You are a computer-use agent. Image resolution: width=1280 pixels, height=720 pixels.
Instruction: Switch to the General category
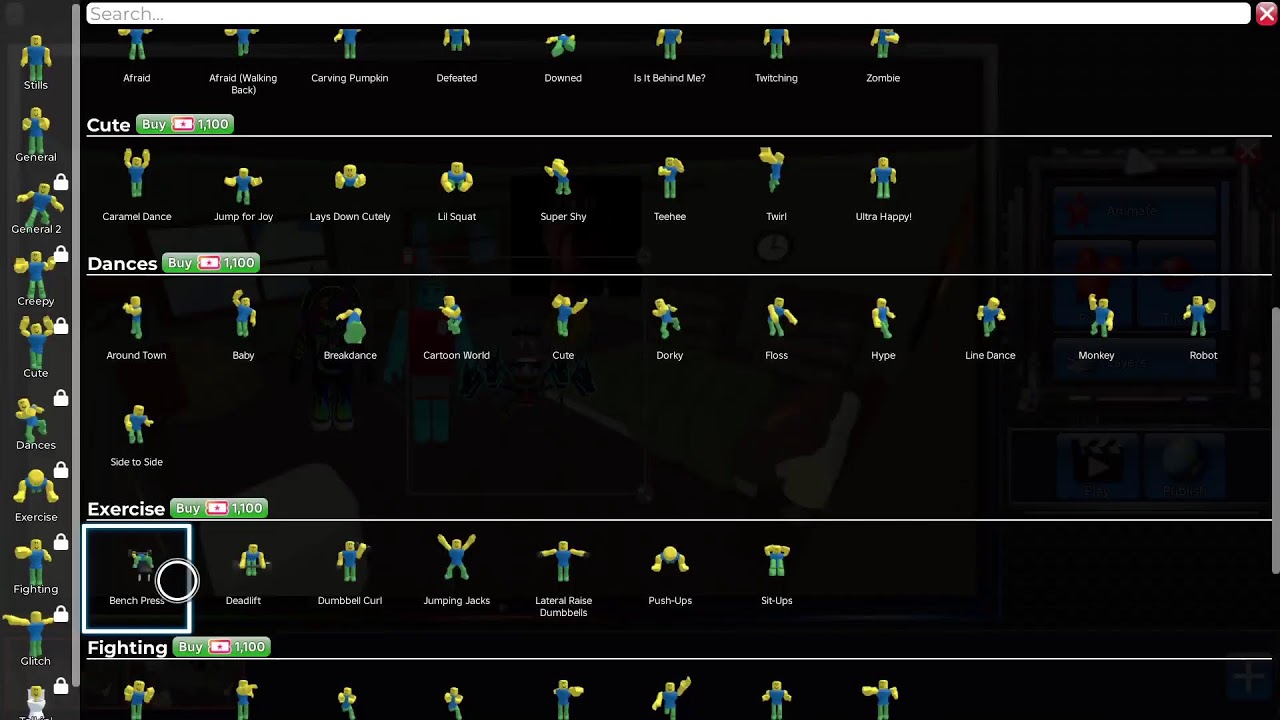point(36,134)
